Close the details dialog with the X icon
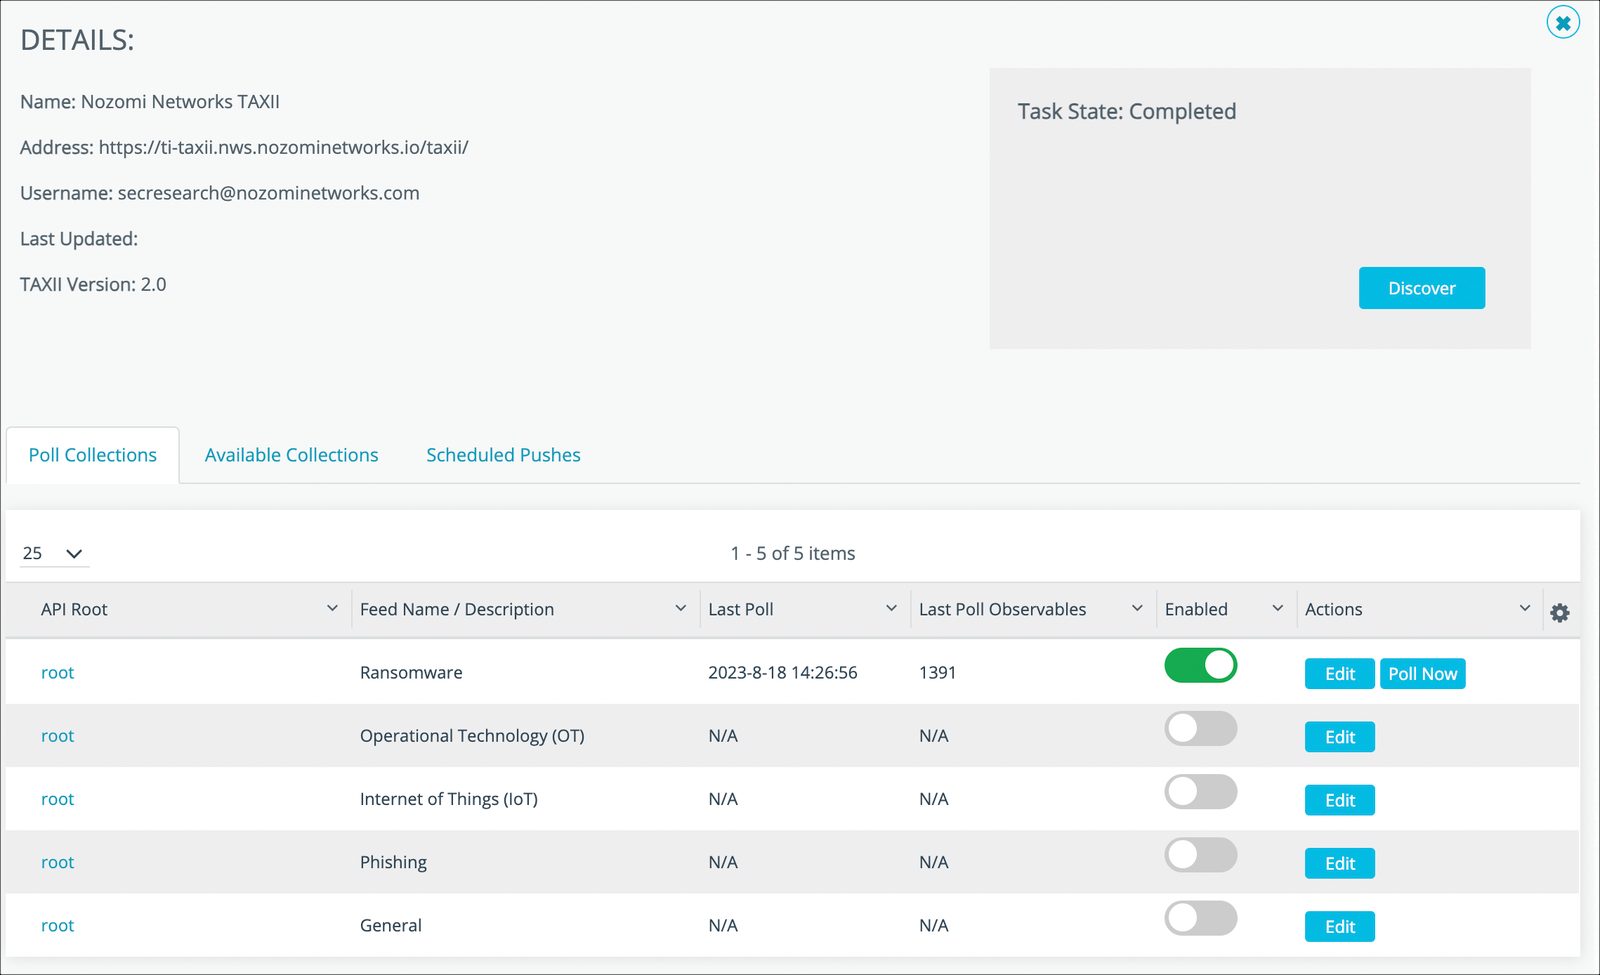Image resolution: width=1600 pixels, height=975 pixels. click(x=1563, y=22)
